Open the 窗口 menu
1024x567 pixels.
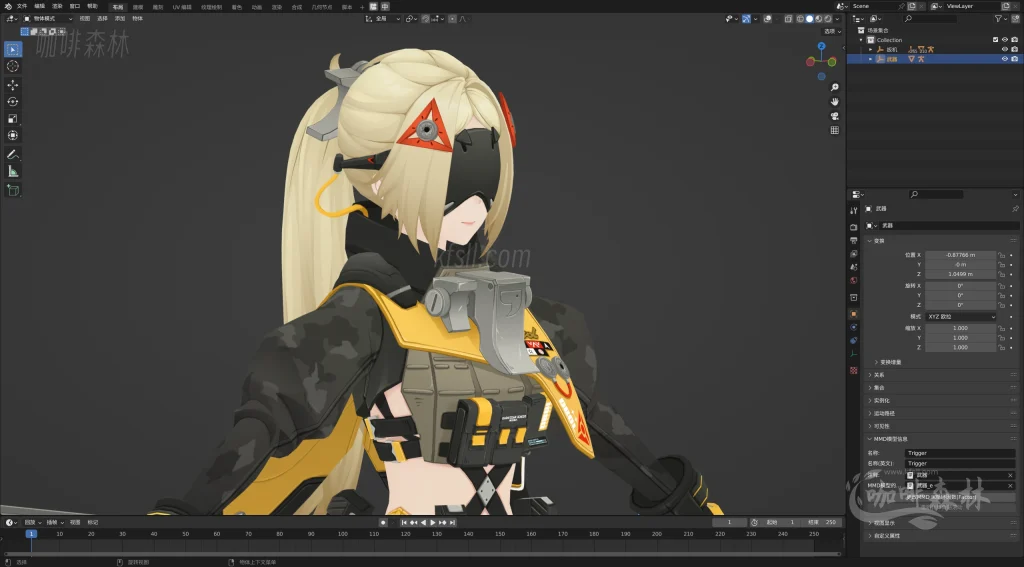tap(74, 6)
